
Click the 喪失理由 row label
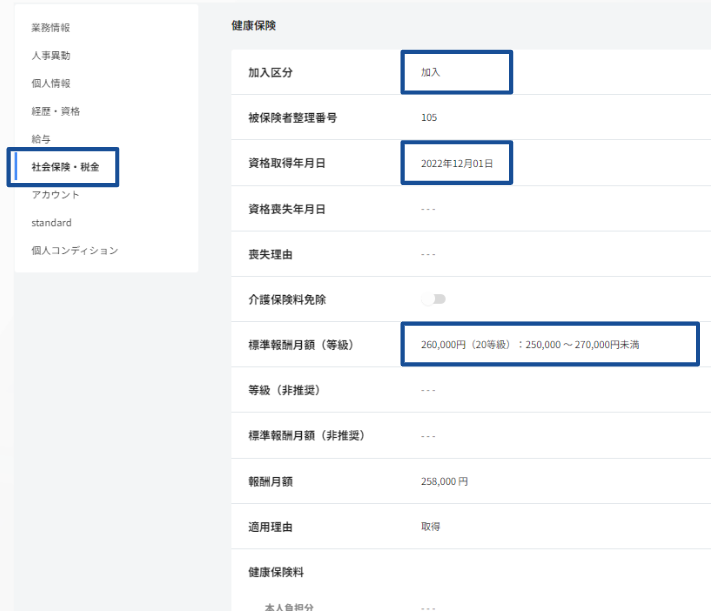pos(270,254)
